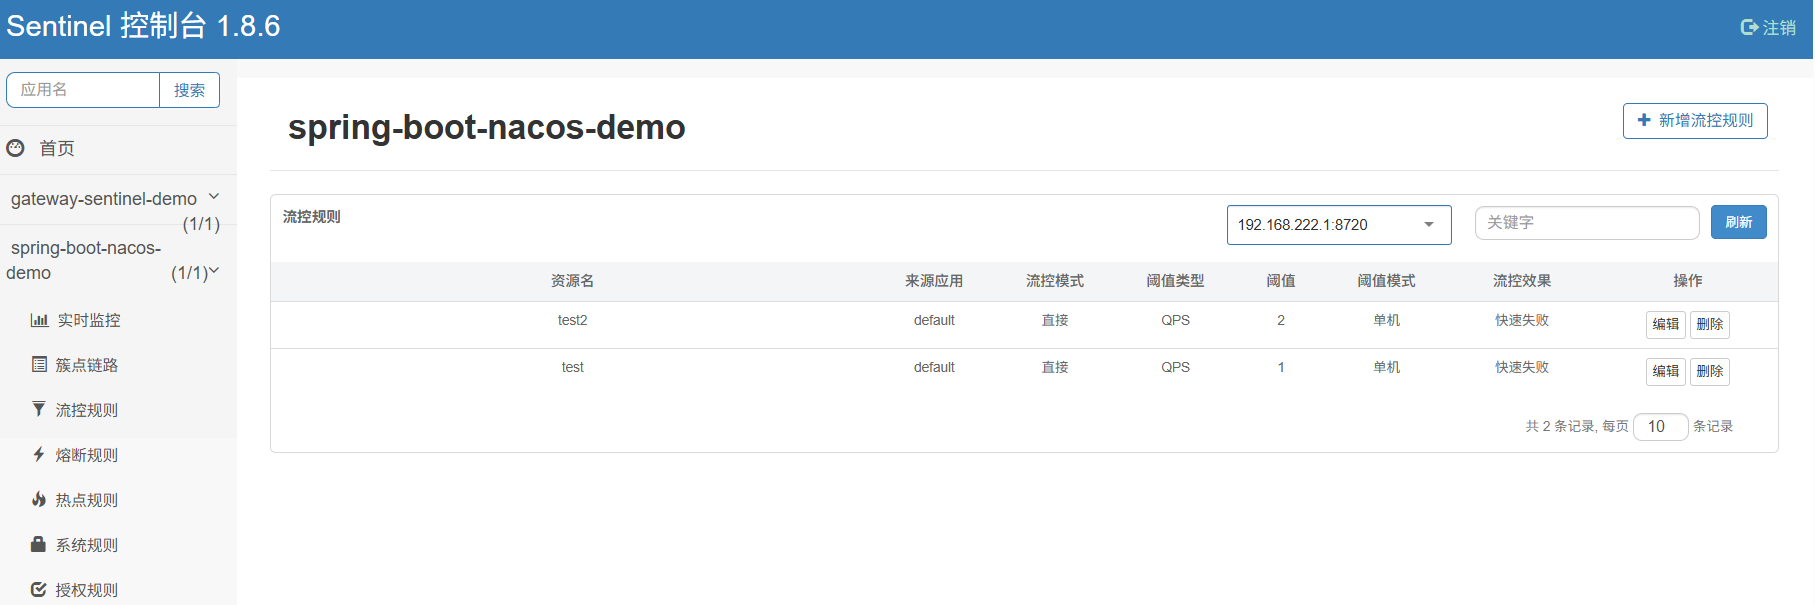The width and height of the screenshot is (1815, 605).
Task: Click the funnel filter icon for 流控规则
Action: point(38,409)
